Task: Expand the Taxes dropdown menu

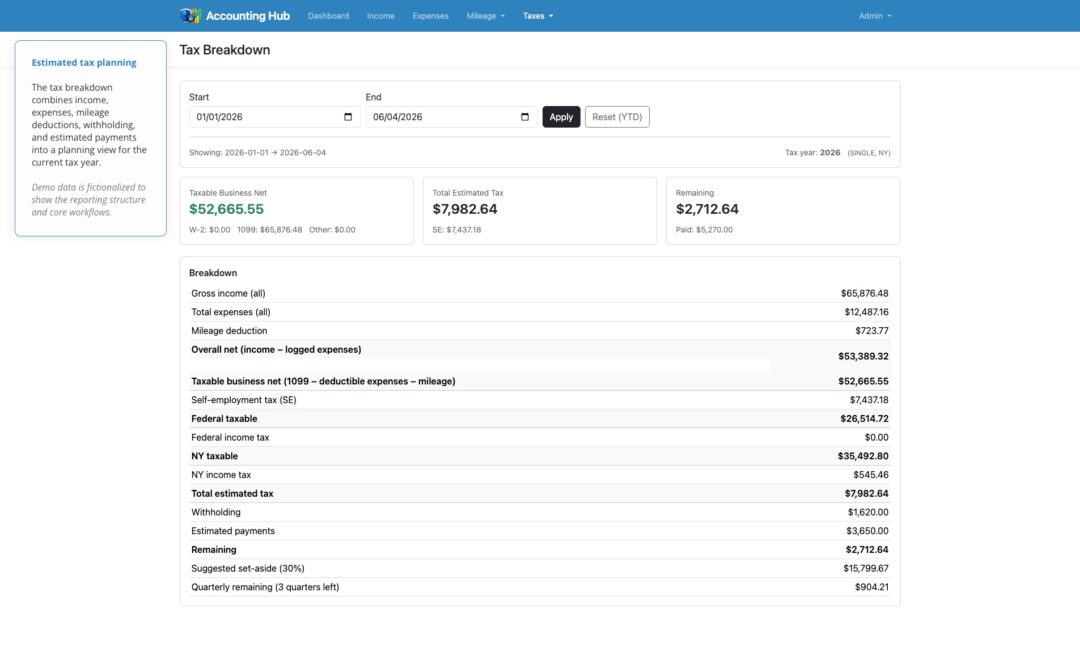Action: [x=538, y=16]
